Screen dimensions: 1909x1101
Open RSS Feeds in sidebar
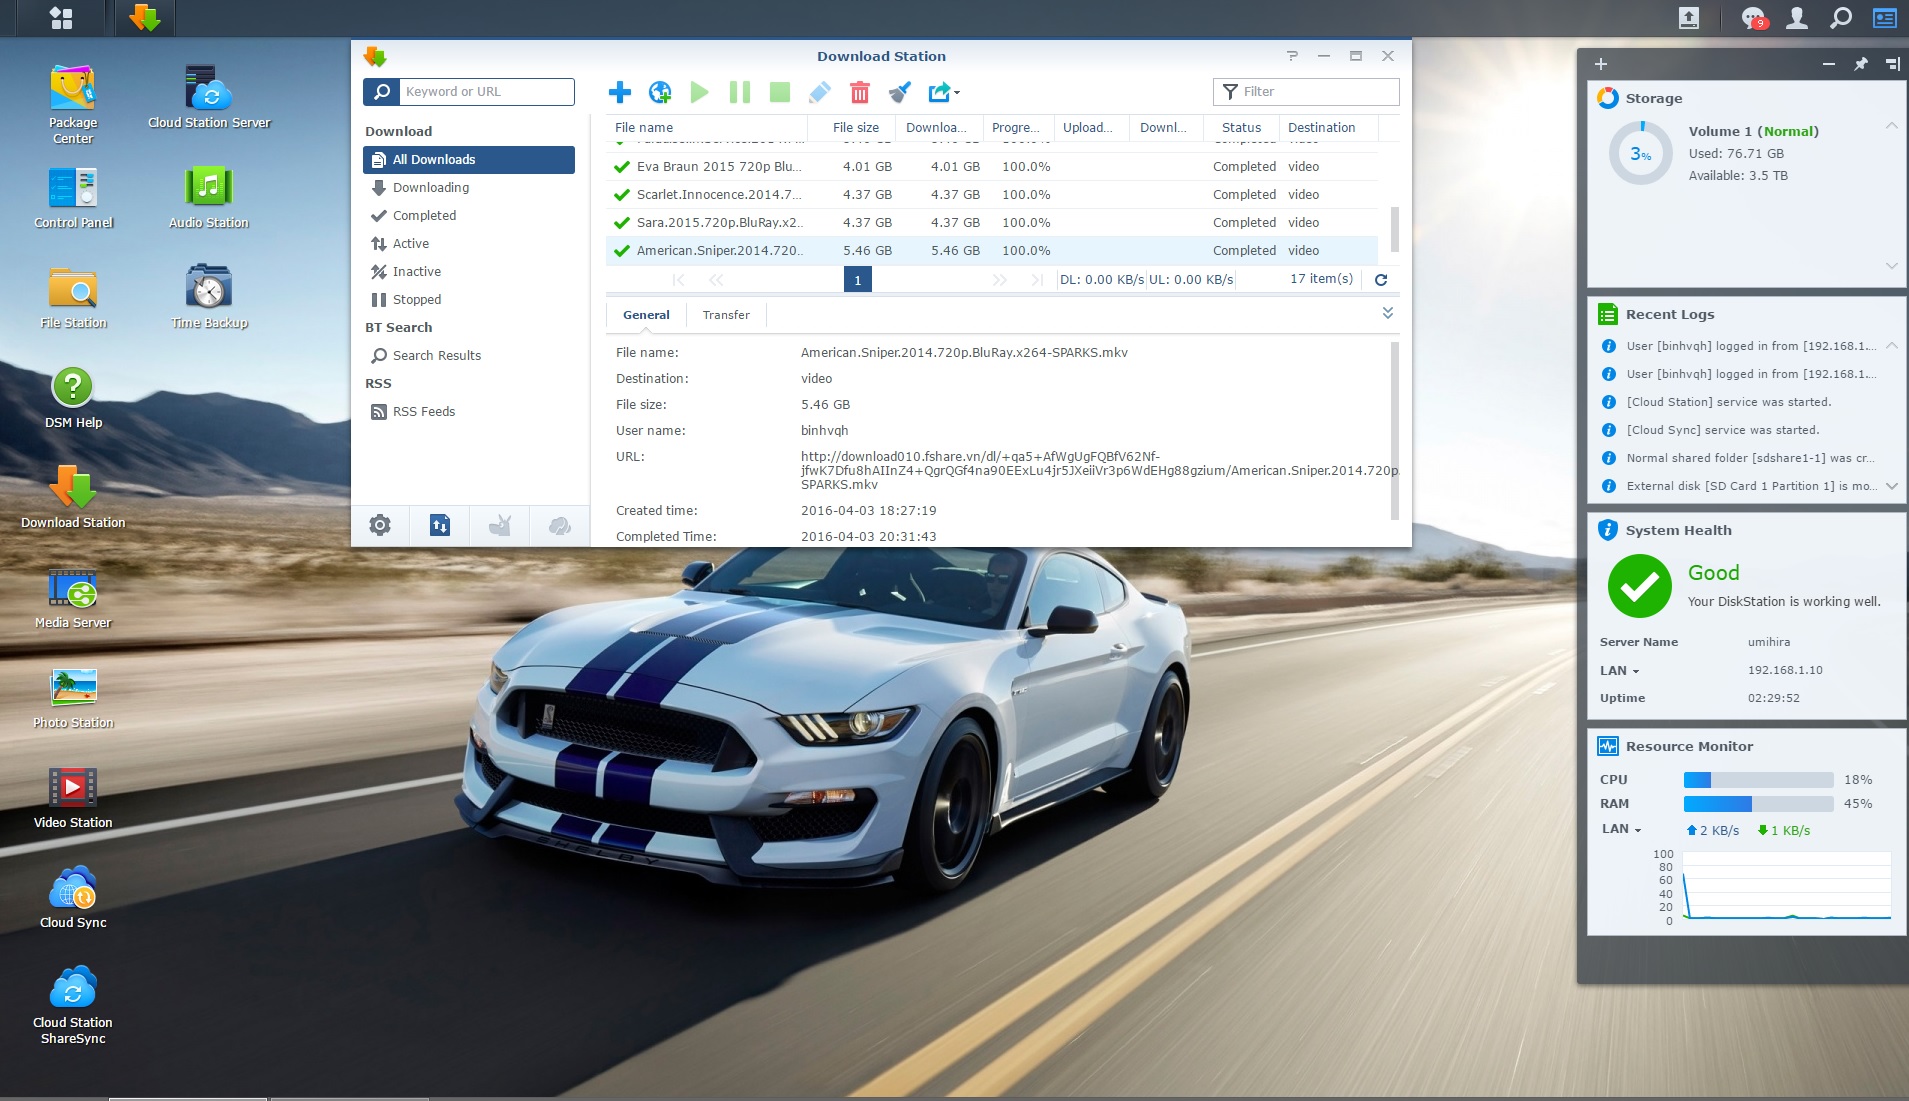coord(469,412)
